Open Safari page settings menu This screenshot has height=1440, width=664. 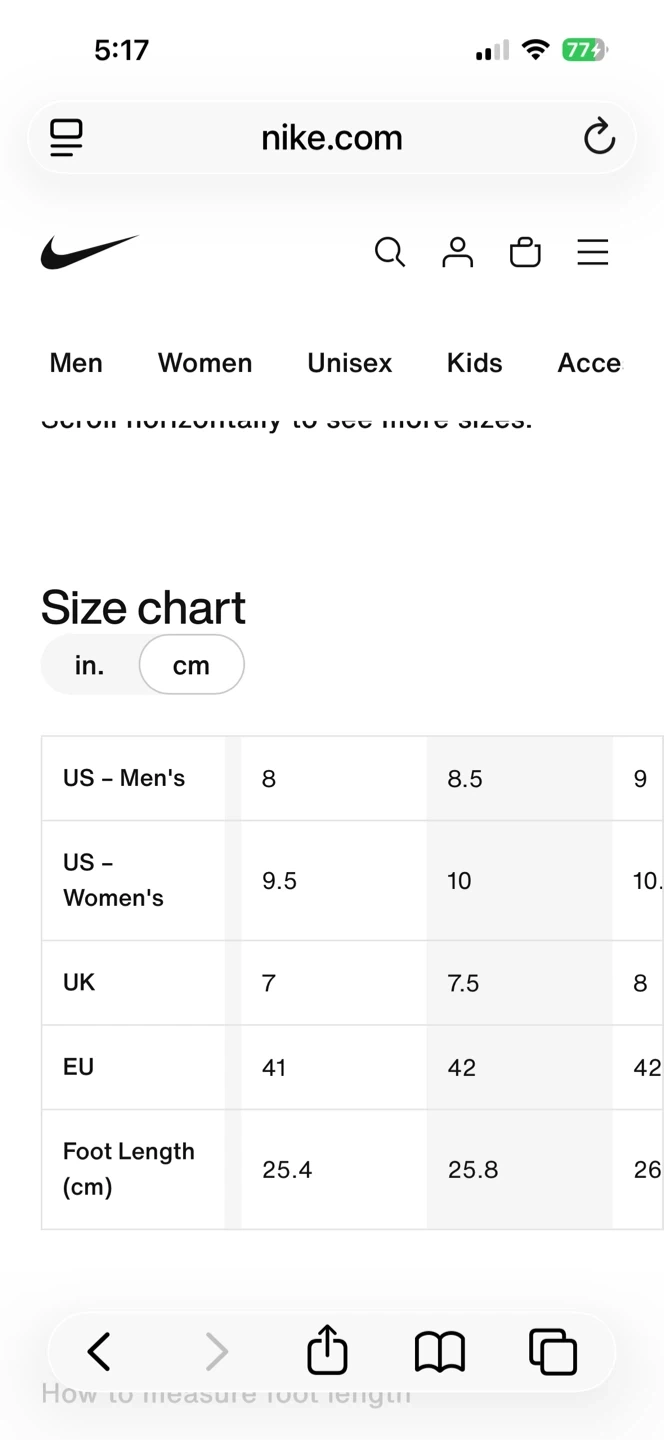66,137
